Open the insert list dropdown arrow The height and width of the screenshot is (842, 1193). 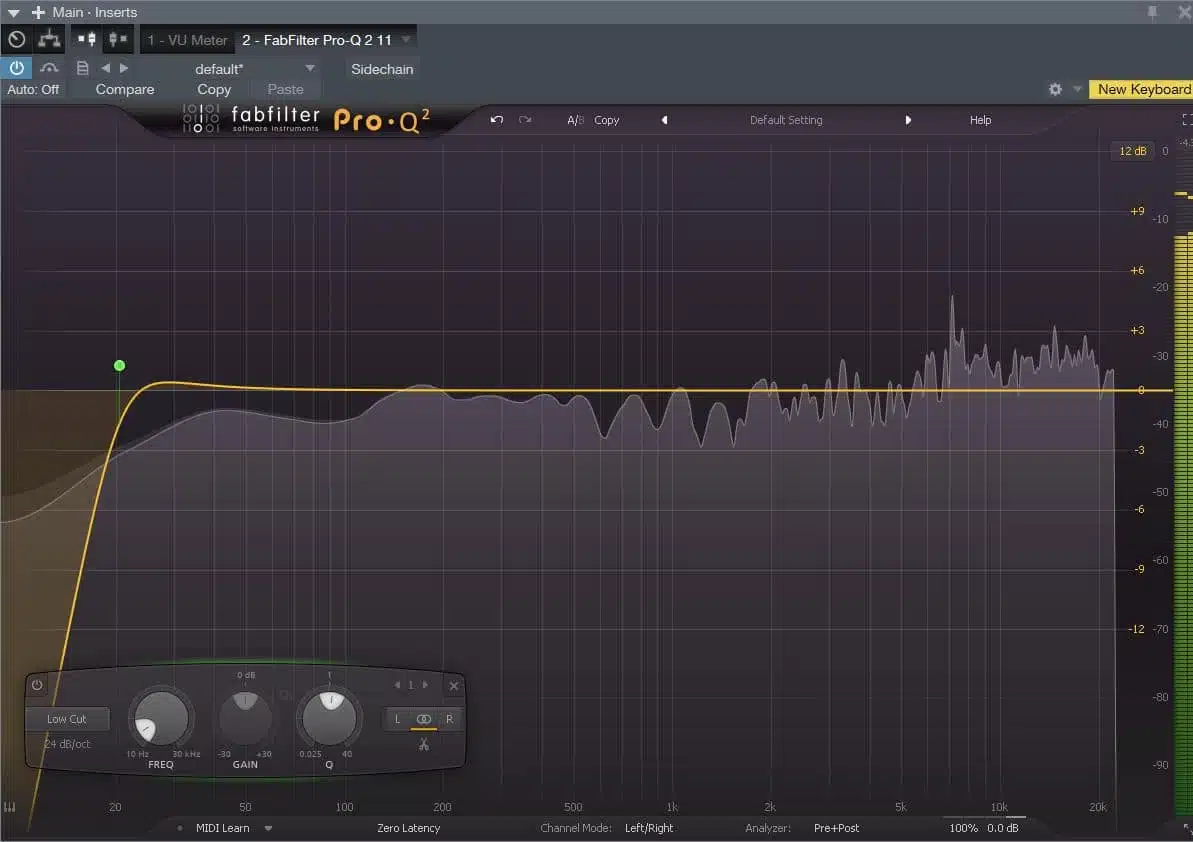click(x=406, y=39)
